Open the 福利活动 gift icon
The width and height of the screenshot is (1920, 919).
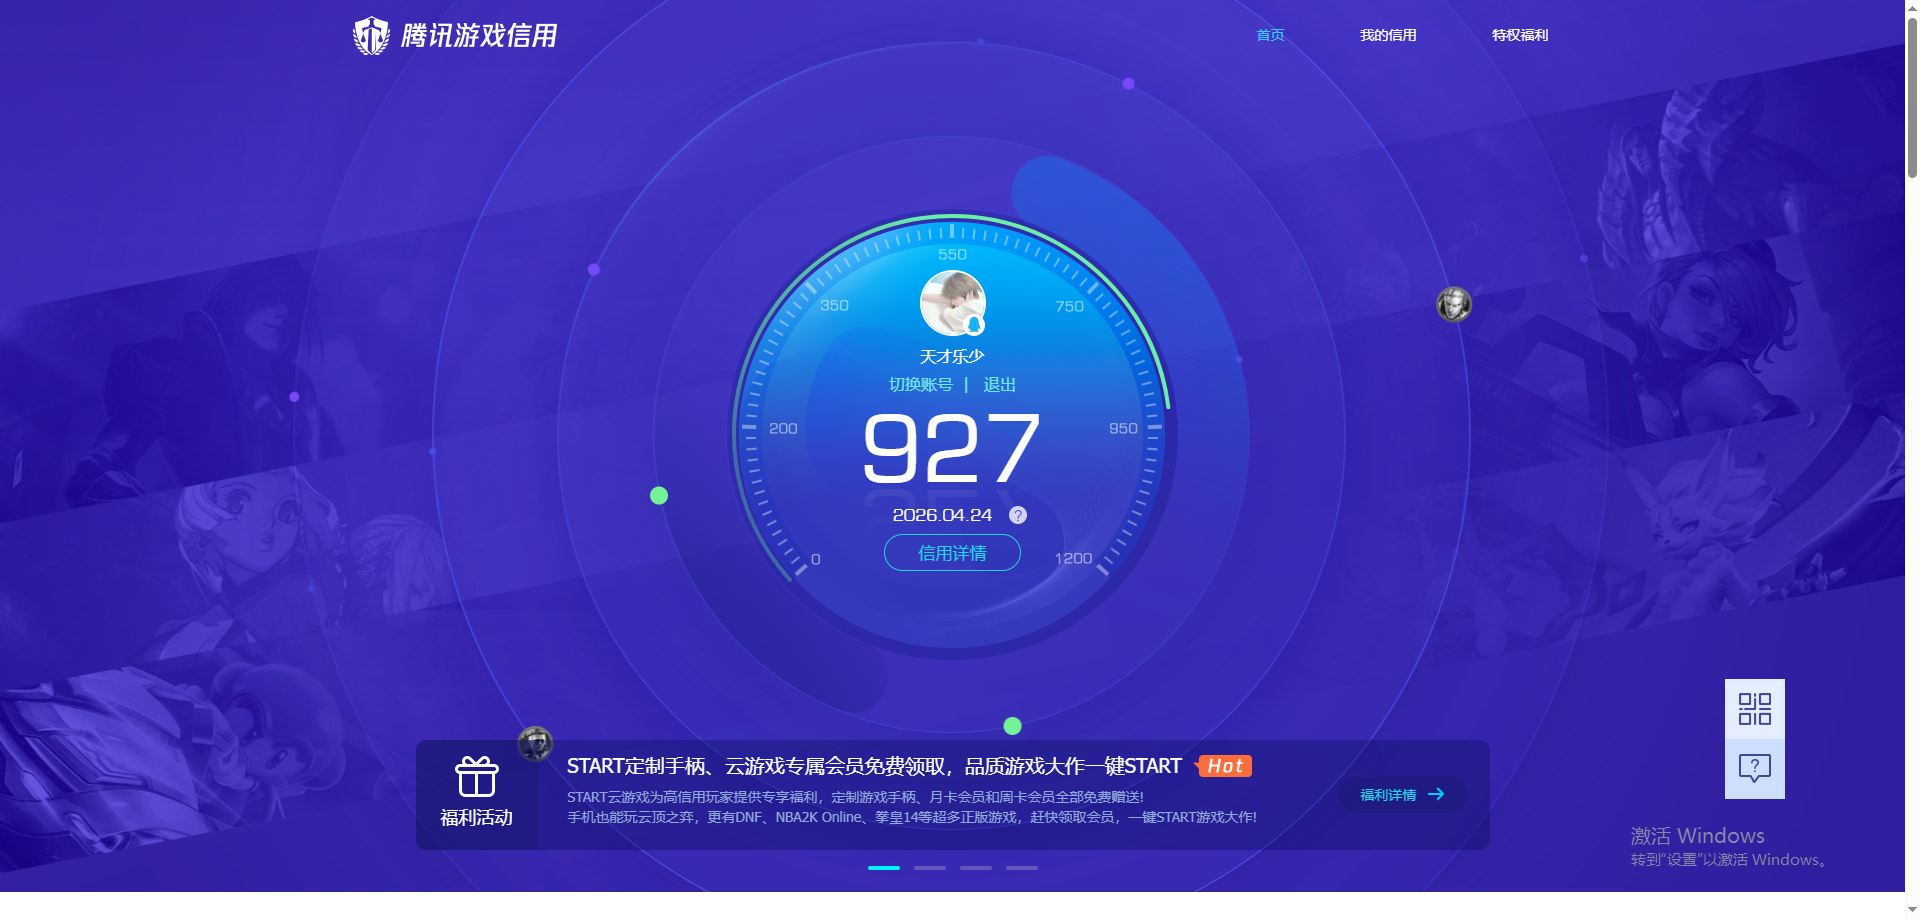477,776
